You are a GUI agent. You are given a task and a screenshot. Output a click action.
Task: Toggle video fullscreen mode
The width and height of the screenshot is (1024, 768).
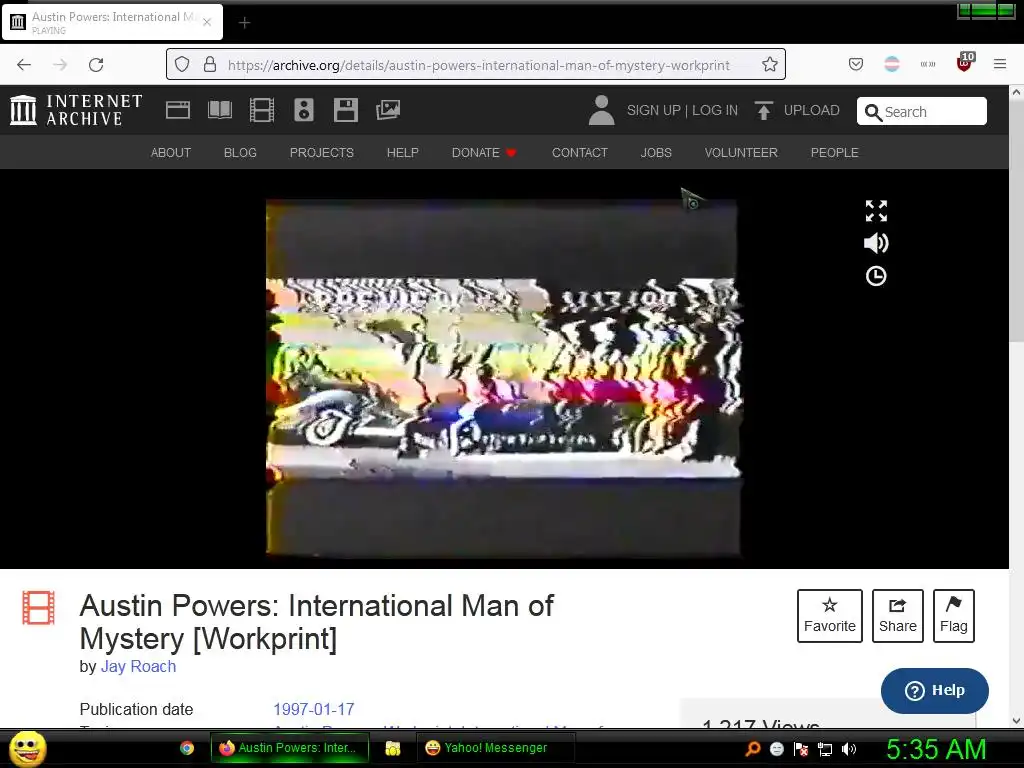pos(876,211)
